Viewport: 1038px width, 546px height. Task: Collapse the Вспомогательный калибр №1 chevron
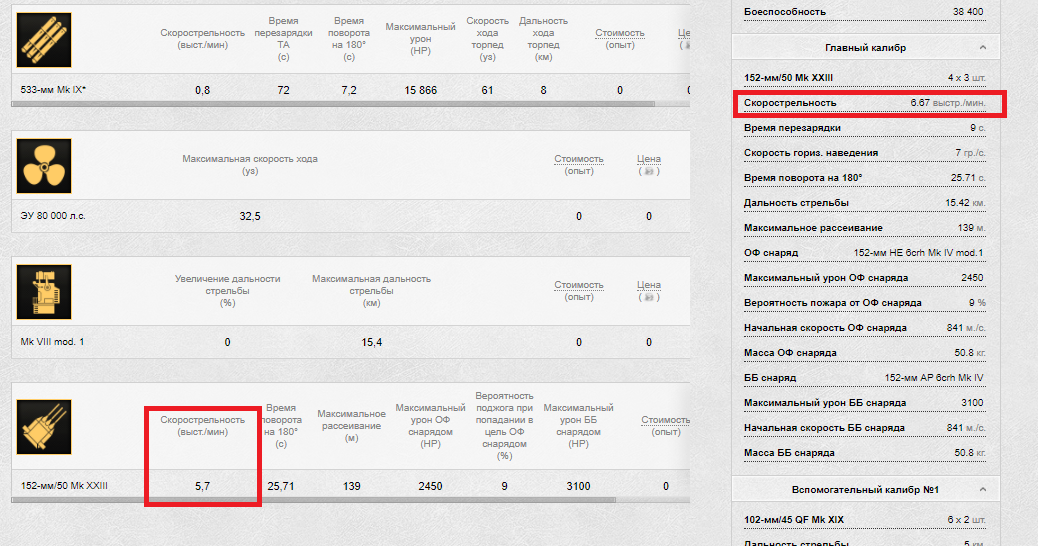[x=982, y=489]
